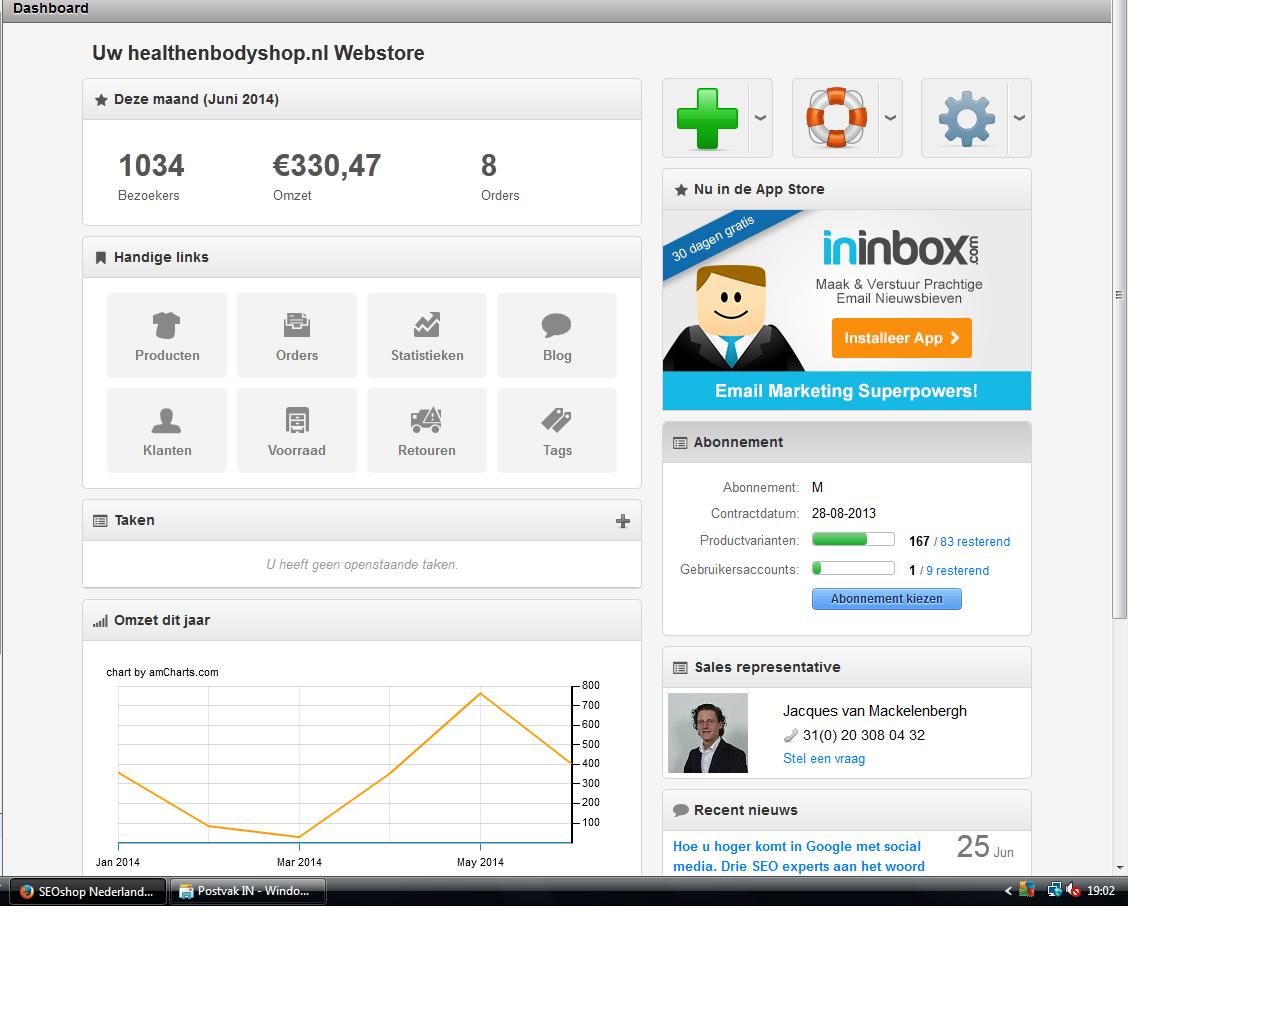Click the 83 resterend link
This screenshot has width=1280, height=1024.
click(x=975, y=541)
